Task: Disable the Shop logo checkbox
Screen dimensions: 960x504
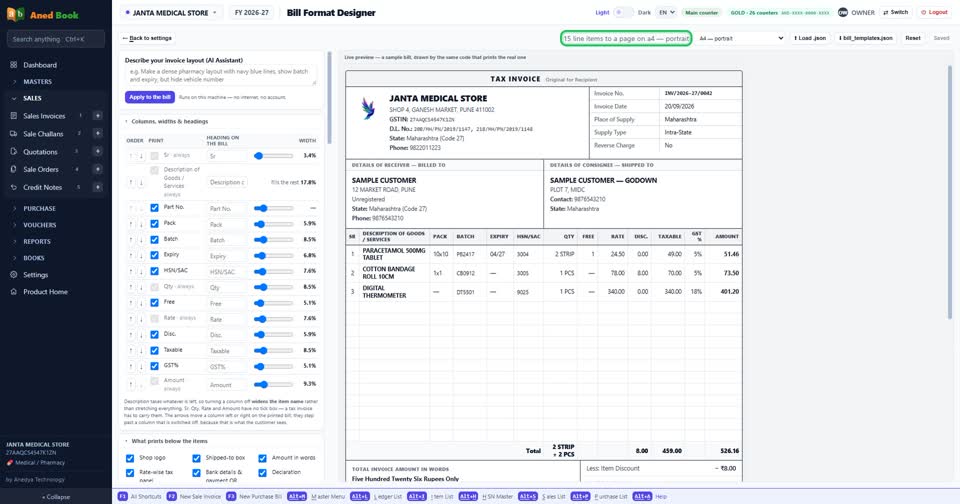Action: (130, 458)
